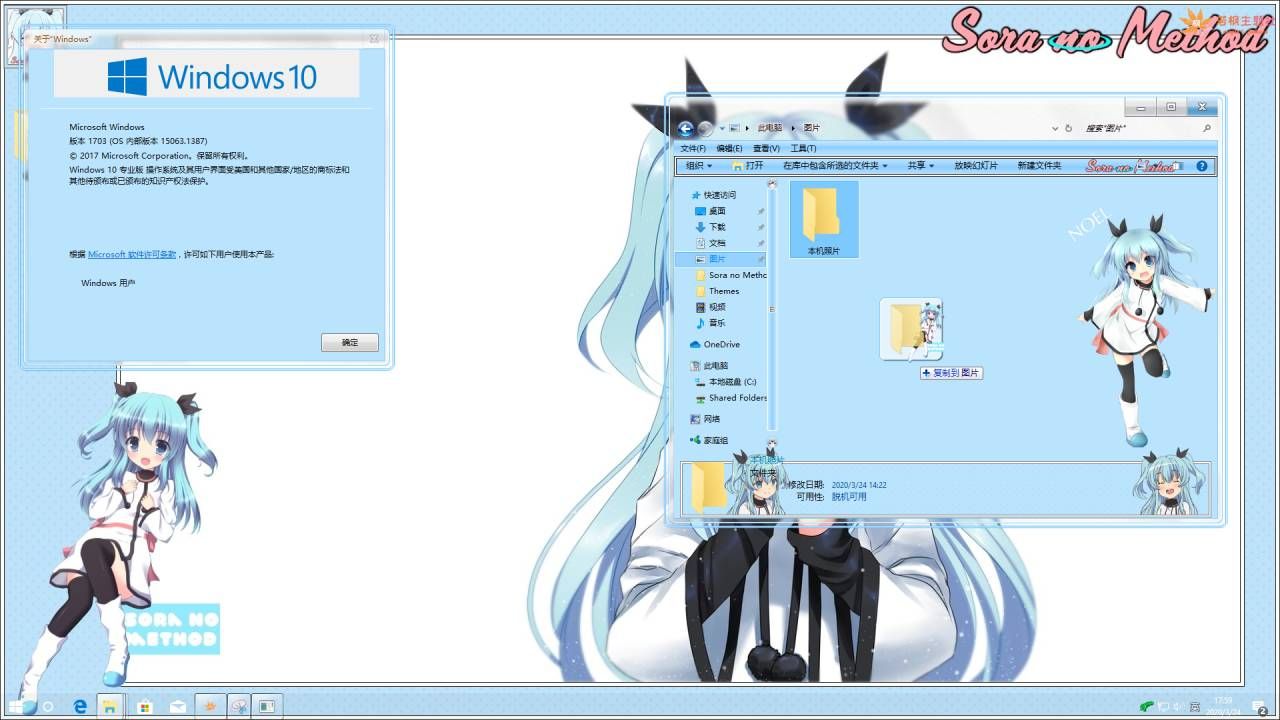Viewport: 1280px width, 720px height.
Task: Expand the address bar history dropdown arrow
Action: pyautogui.click(x=1055, y=128)
